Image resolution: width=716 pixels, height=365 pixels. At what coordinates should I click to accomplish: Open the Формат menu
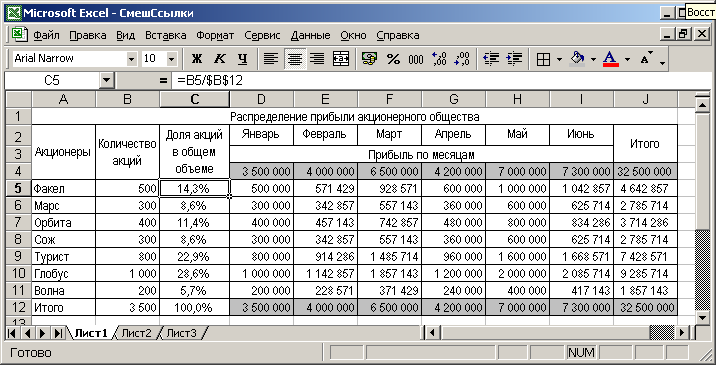tap(215, 35)
